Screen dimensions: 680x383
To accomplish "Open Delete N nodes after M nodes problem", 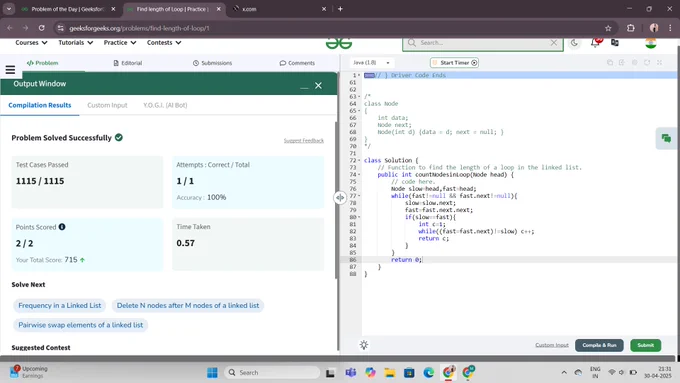I will pyautogui.click(x=188, y=305).
